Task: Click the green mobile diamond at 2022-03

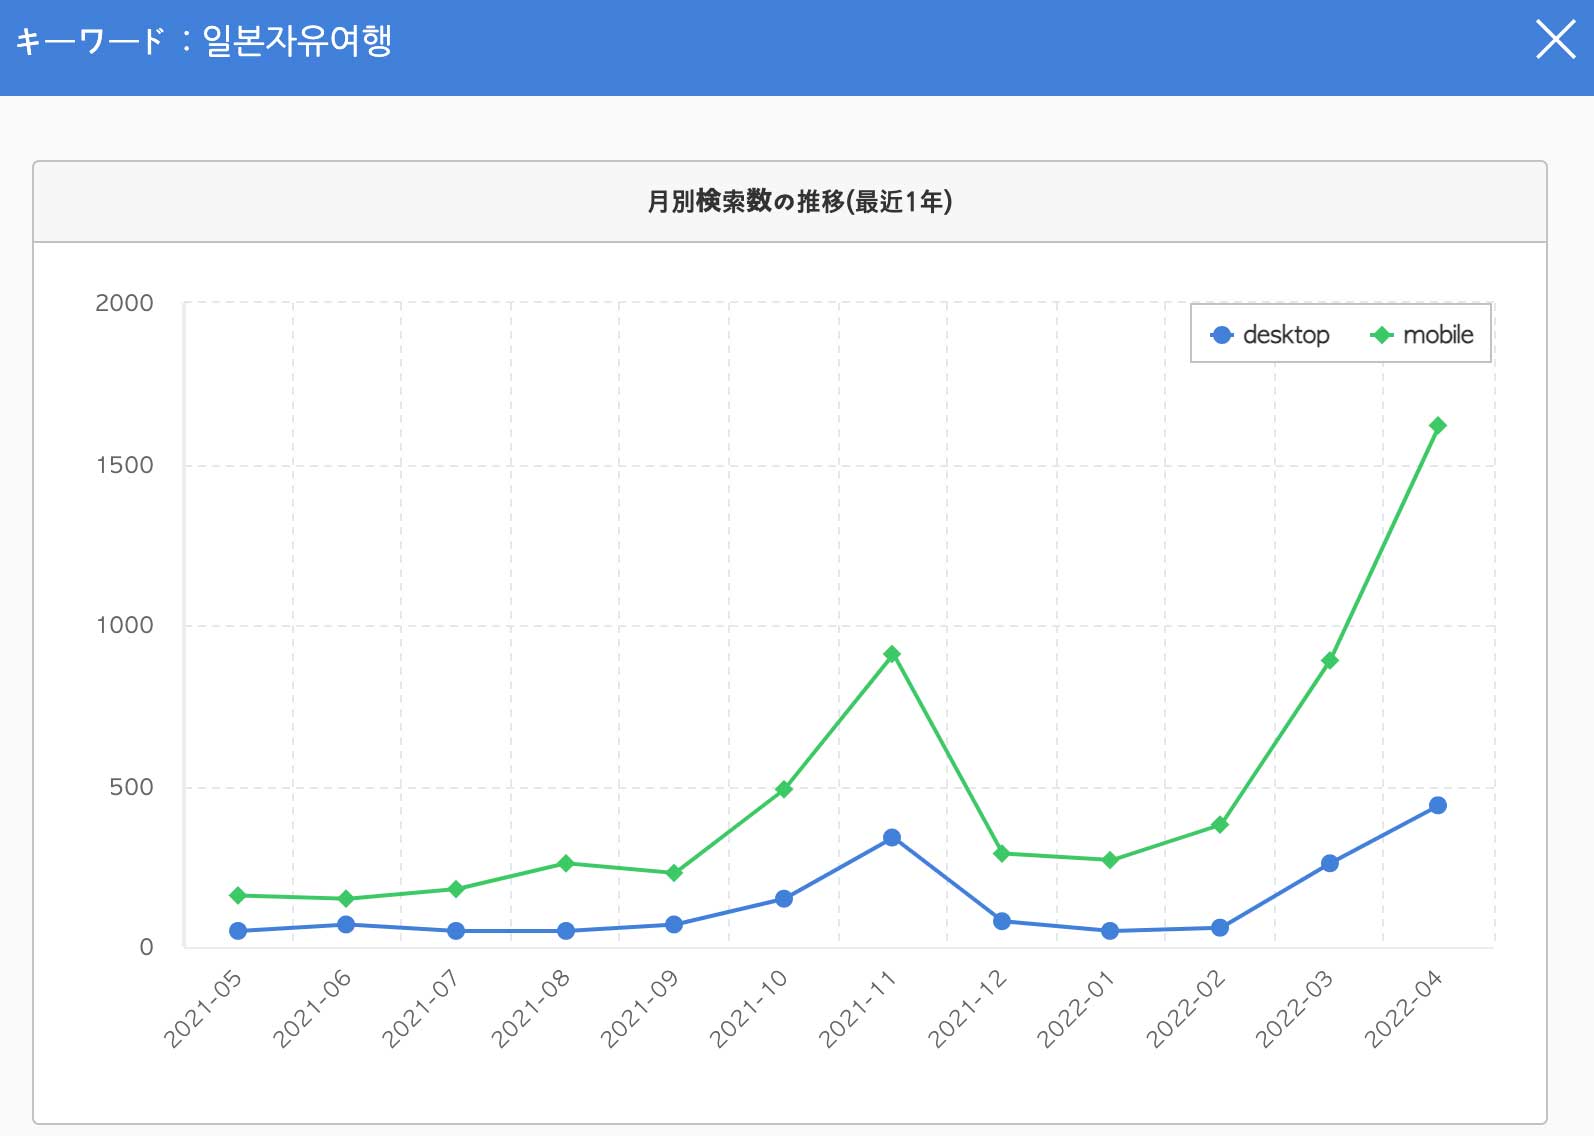Action: tap(1329, 661)
